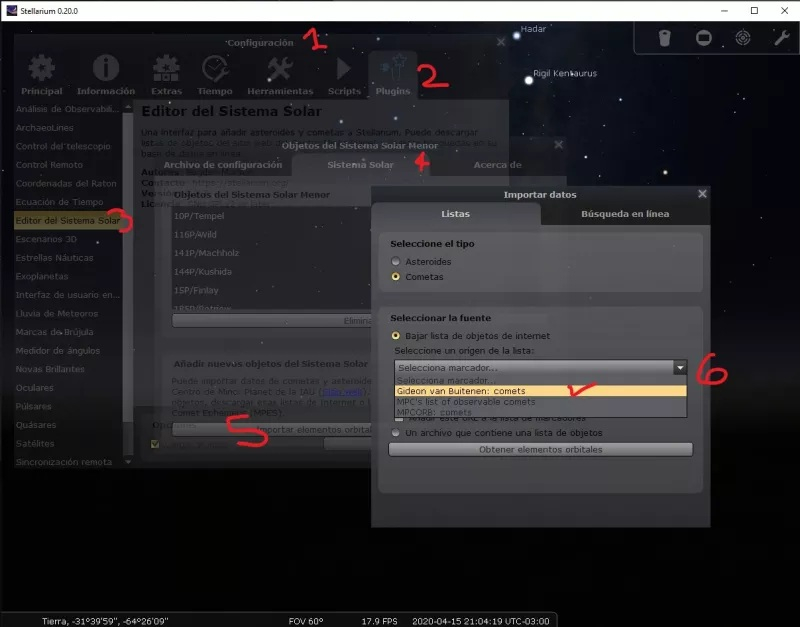Viewport: 802px width, 627px height.
Task: Click the Eliminar button under object list
Action: point(272,321)
